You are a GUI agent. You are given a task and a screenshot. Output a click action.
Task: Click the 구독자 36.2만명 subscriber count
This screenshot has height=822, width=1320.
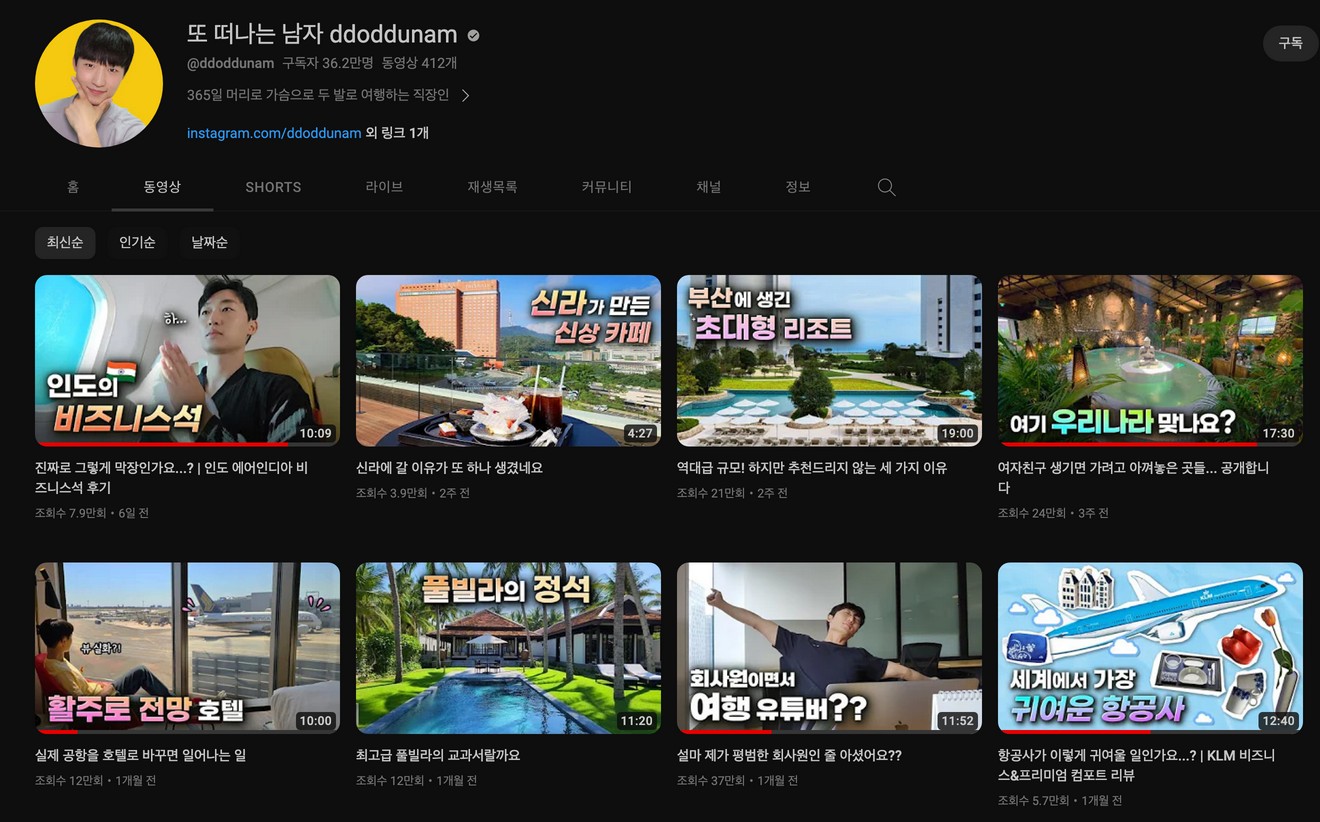(327, 63)
